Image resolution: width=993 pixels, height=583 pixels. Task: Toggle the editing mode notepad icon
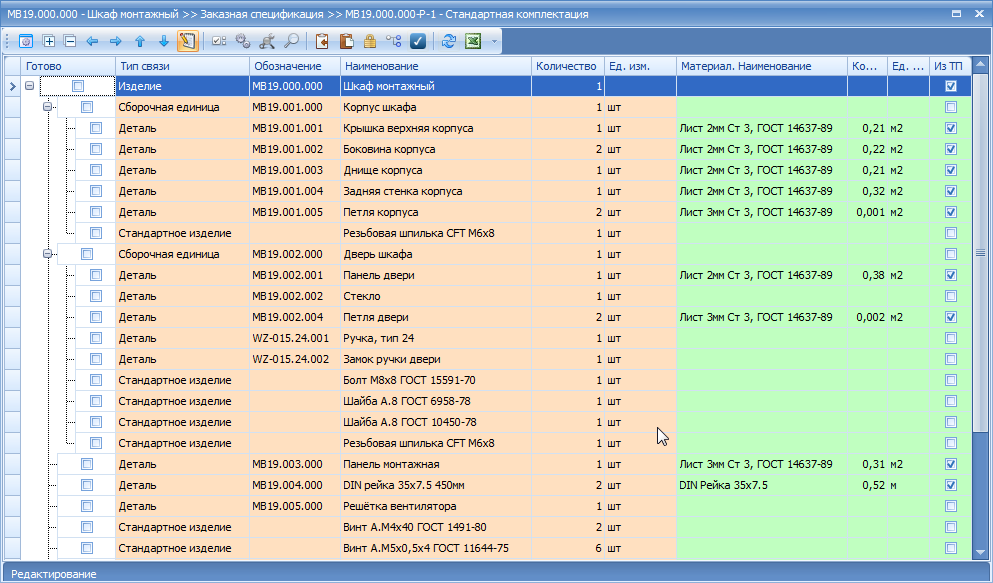[187, 41]
